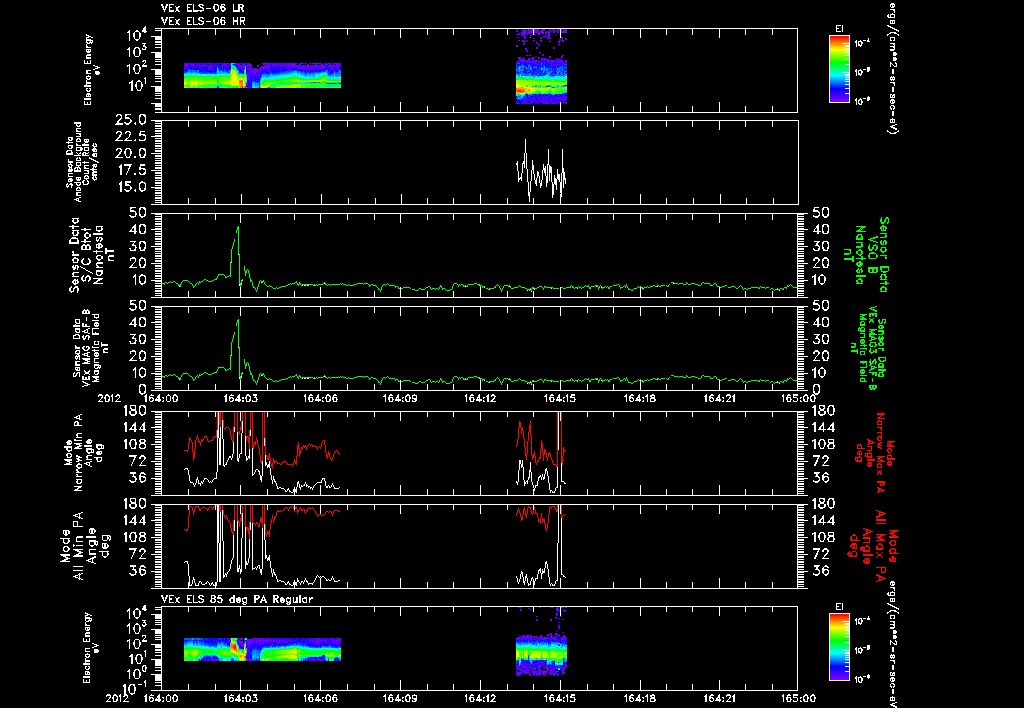Click the "Anode Background Count Rate" axis label

pyautogui.click(x=82, y=162)
